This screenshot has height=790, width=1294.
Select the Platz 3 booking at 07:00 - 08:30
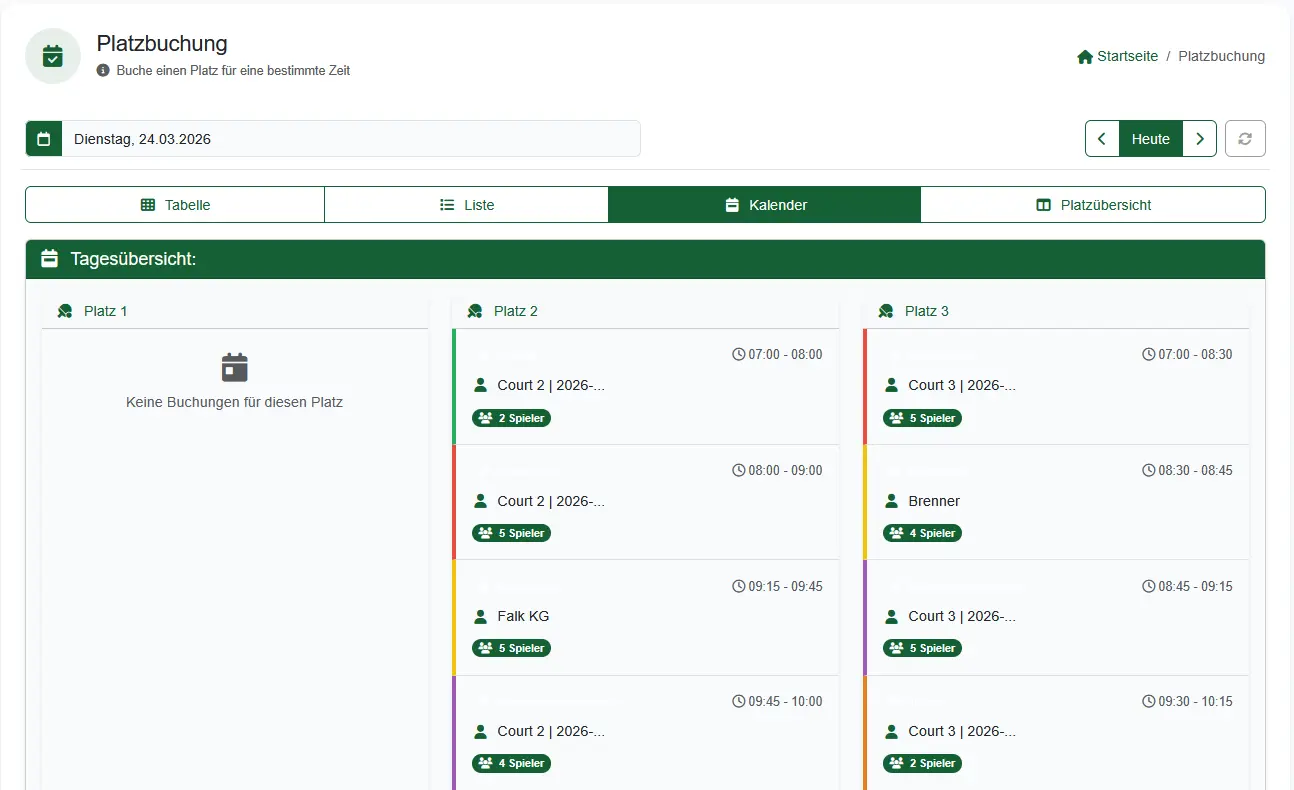(x=1056, y=386)
